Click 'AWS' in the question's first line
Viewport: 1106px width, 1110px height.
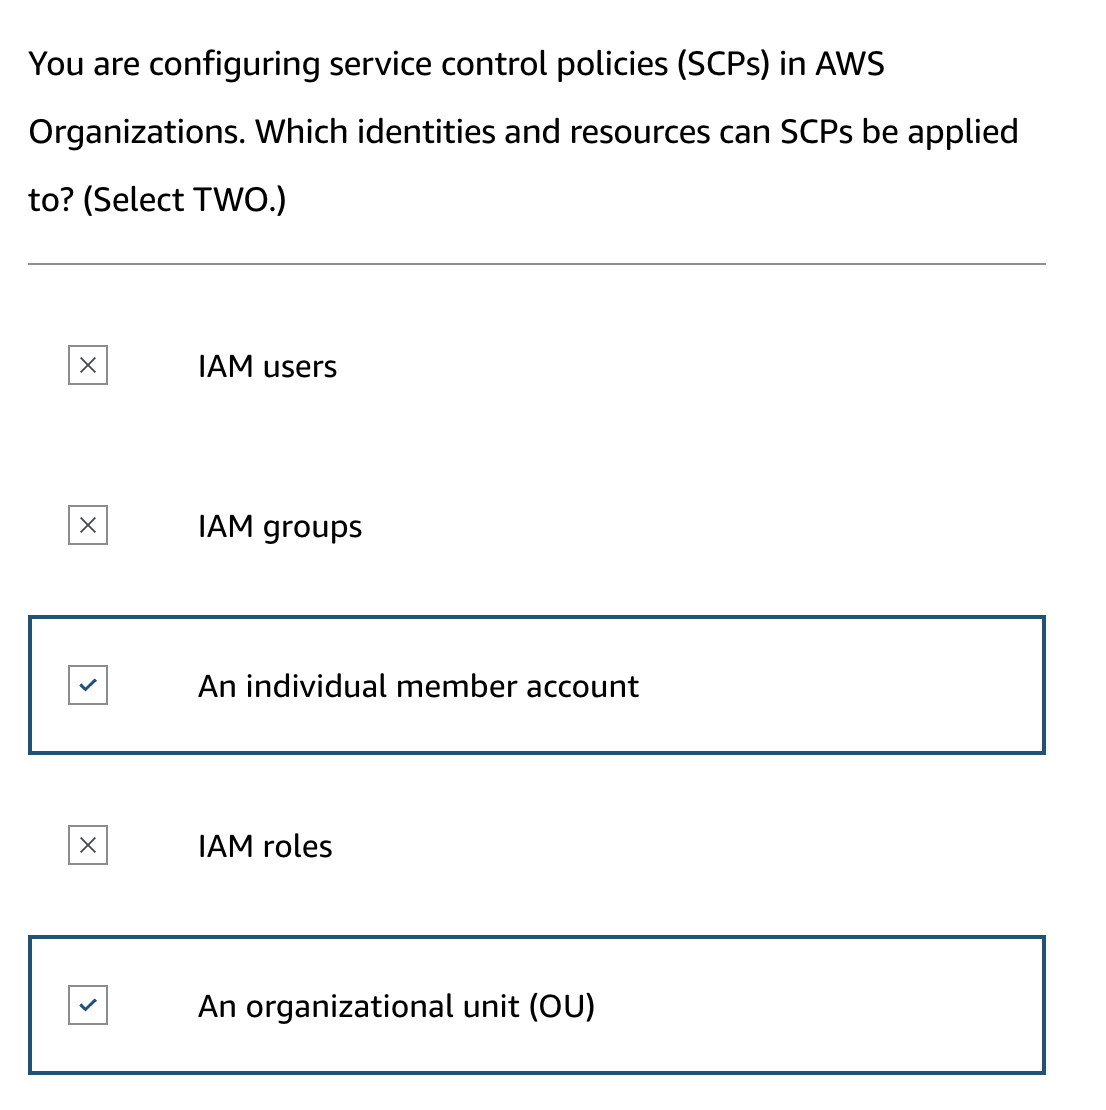coord(850,65)
